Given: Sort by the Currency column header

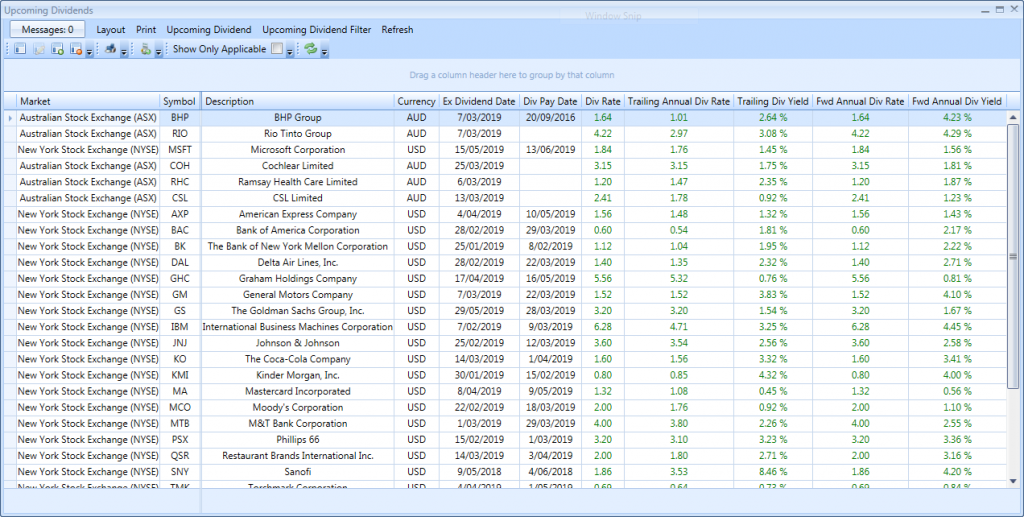Looking at the screenshot, I should point(416,101).
